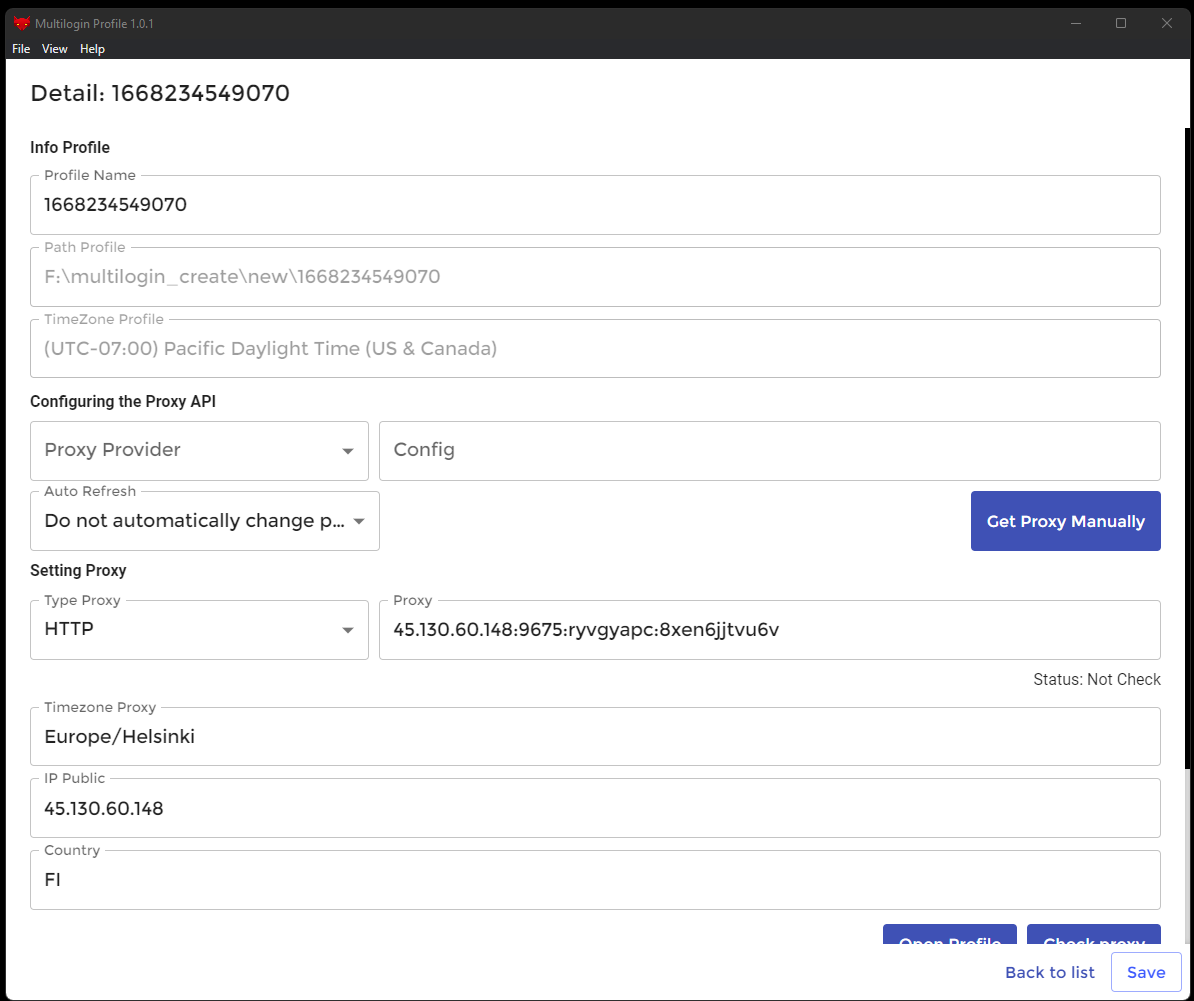Click the Setting Proxy section label

click(78, 571)
